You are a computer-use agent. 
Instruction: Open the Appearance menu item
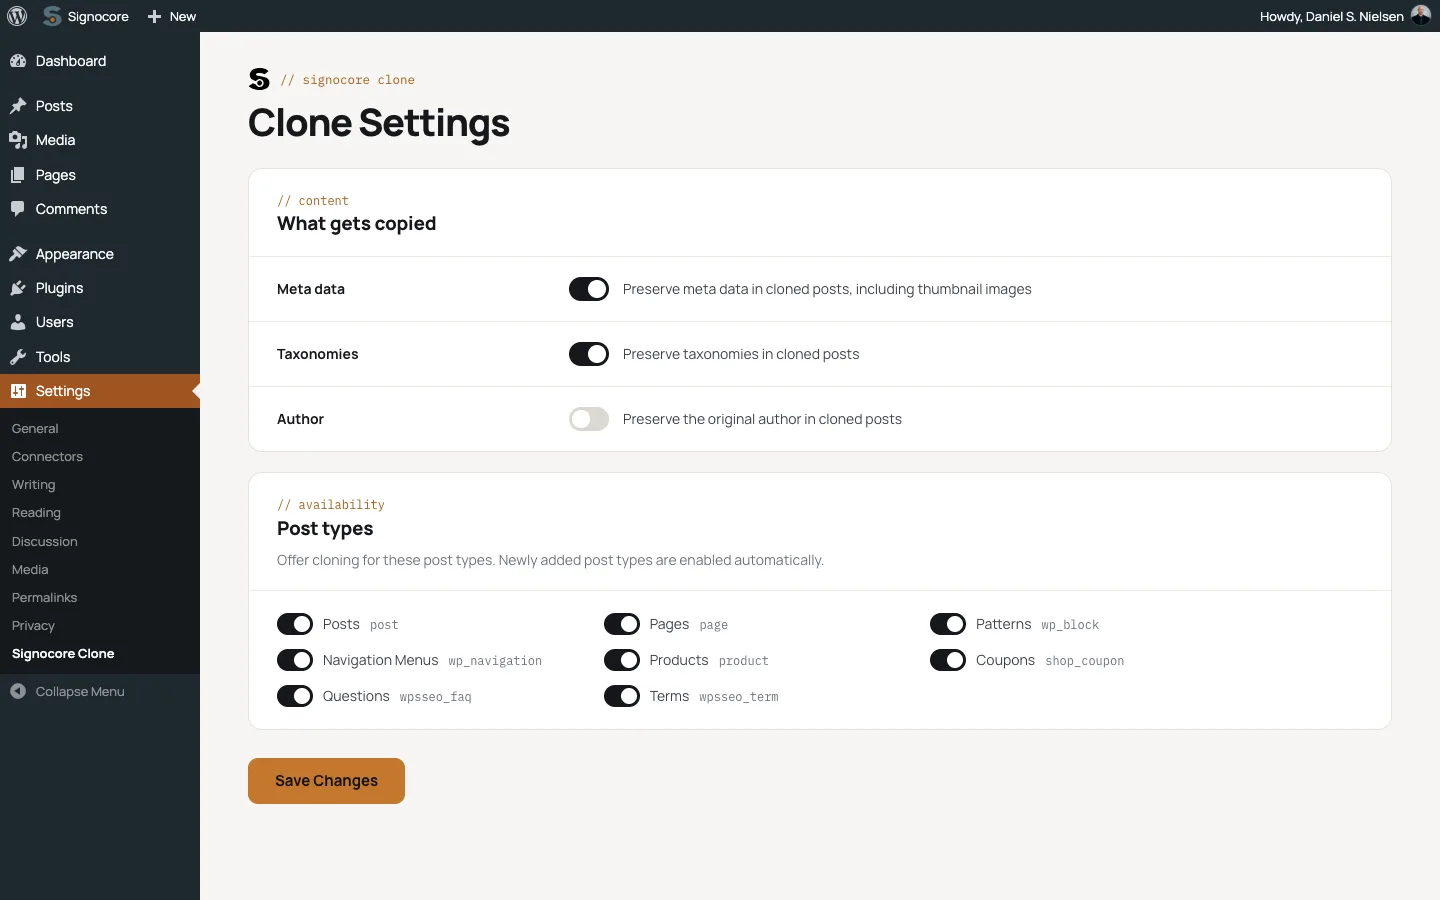[x=100, y=254]
